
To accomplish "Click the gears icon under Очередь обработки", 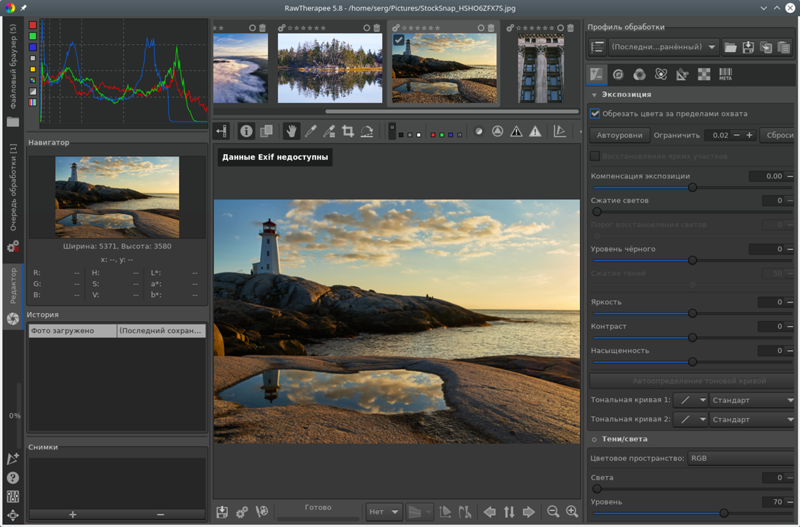I will [x=13, y=247].
